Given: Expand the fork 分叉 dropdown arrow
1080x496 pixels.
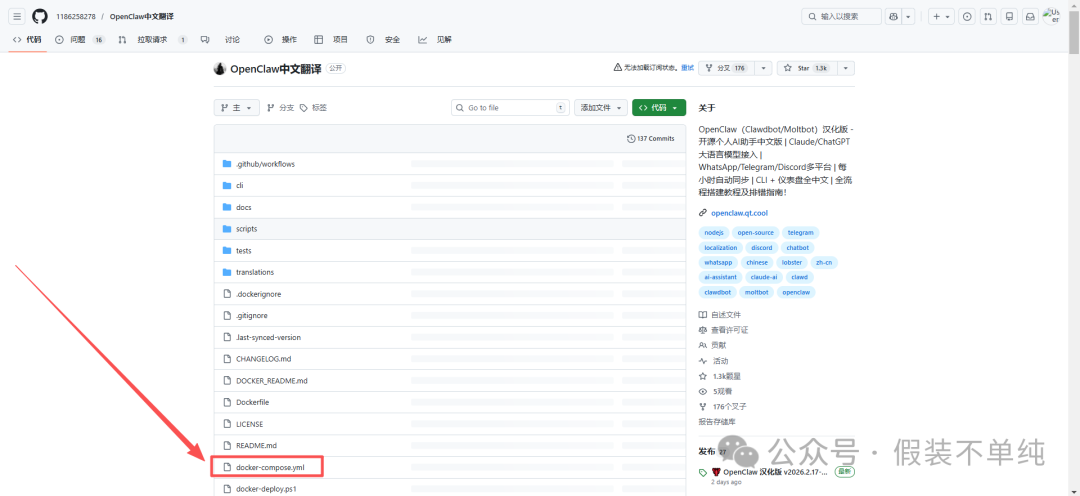Looking at the screenshot, I should click(x=762, y=68).
